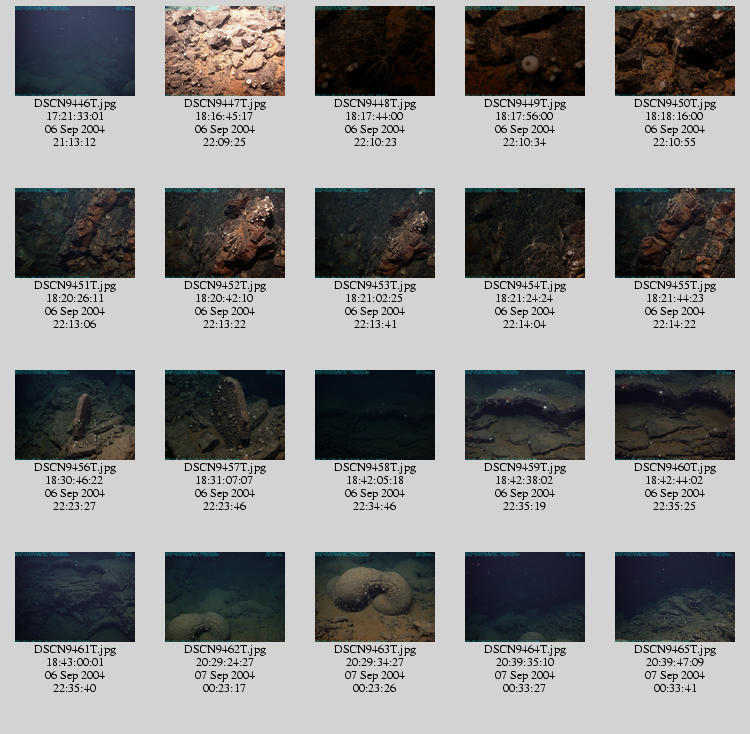View the DSCN9455T.jpg thumbnail

click(675, 233)
